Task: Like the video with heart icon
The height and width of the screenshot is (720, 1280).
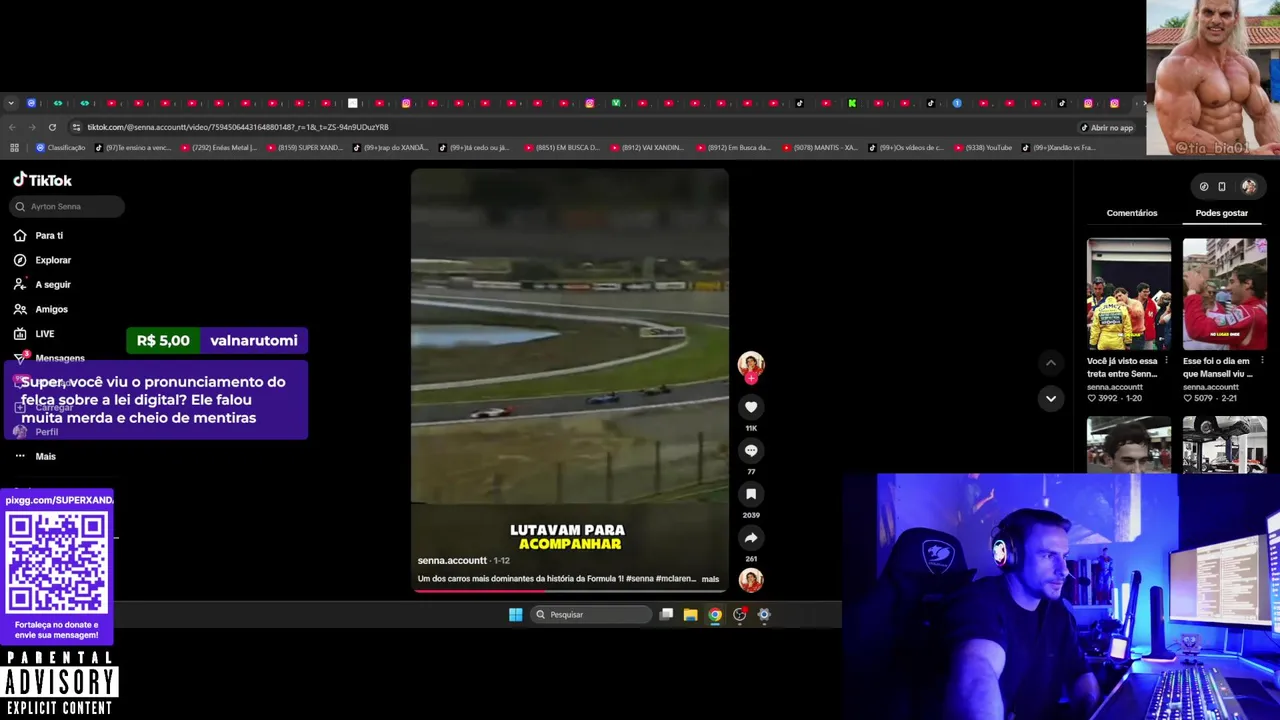Action: click(751, 407)
